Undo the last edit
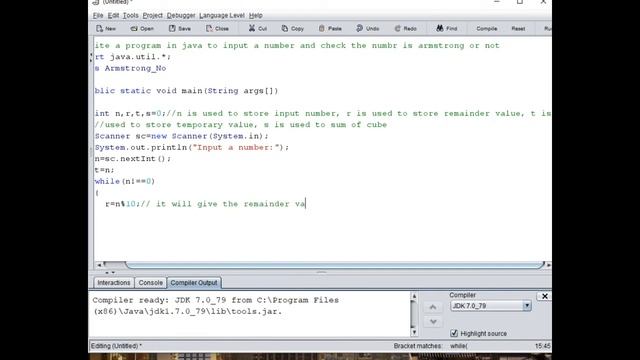 coord(368,29)
